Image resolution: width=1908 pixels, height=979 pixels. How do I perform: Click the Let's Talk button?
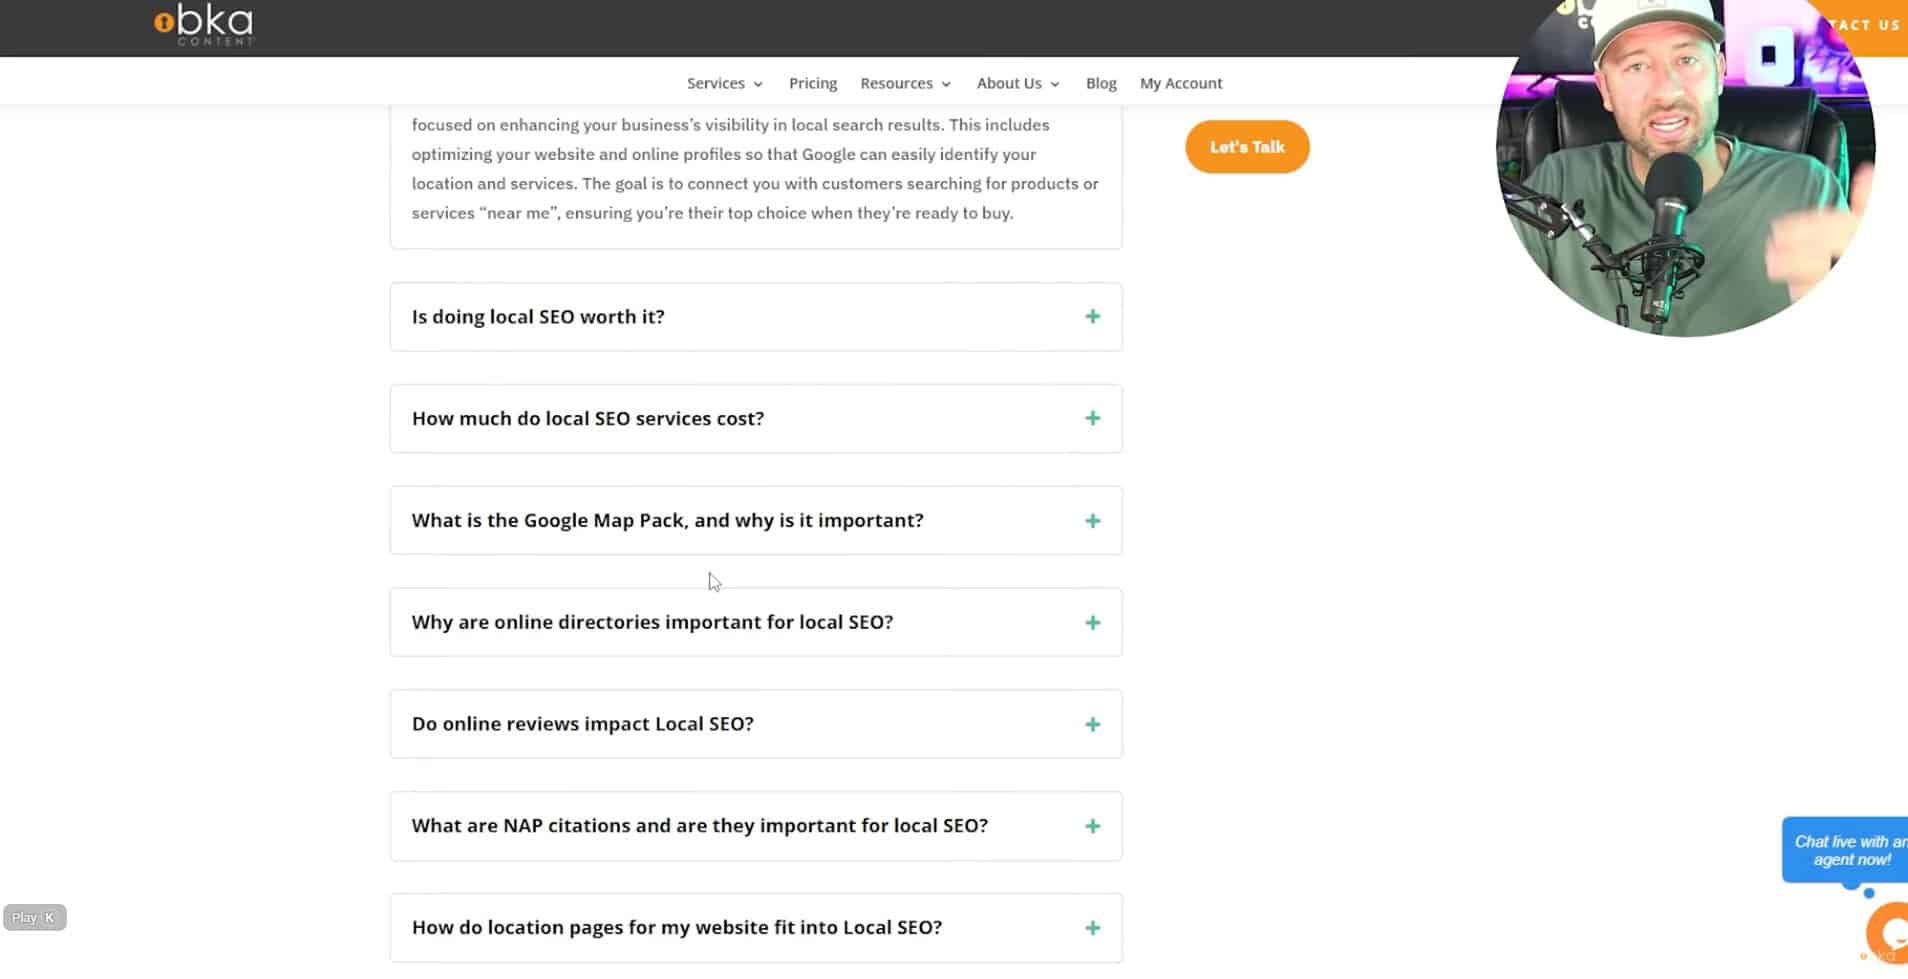click(1246, 146)
